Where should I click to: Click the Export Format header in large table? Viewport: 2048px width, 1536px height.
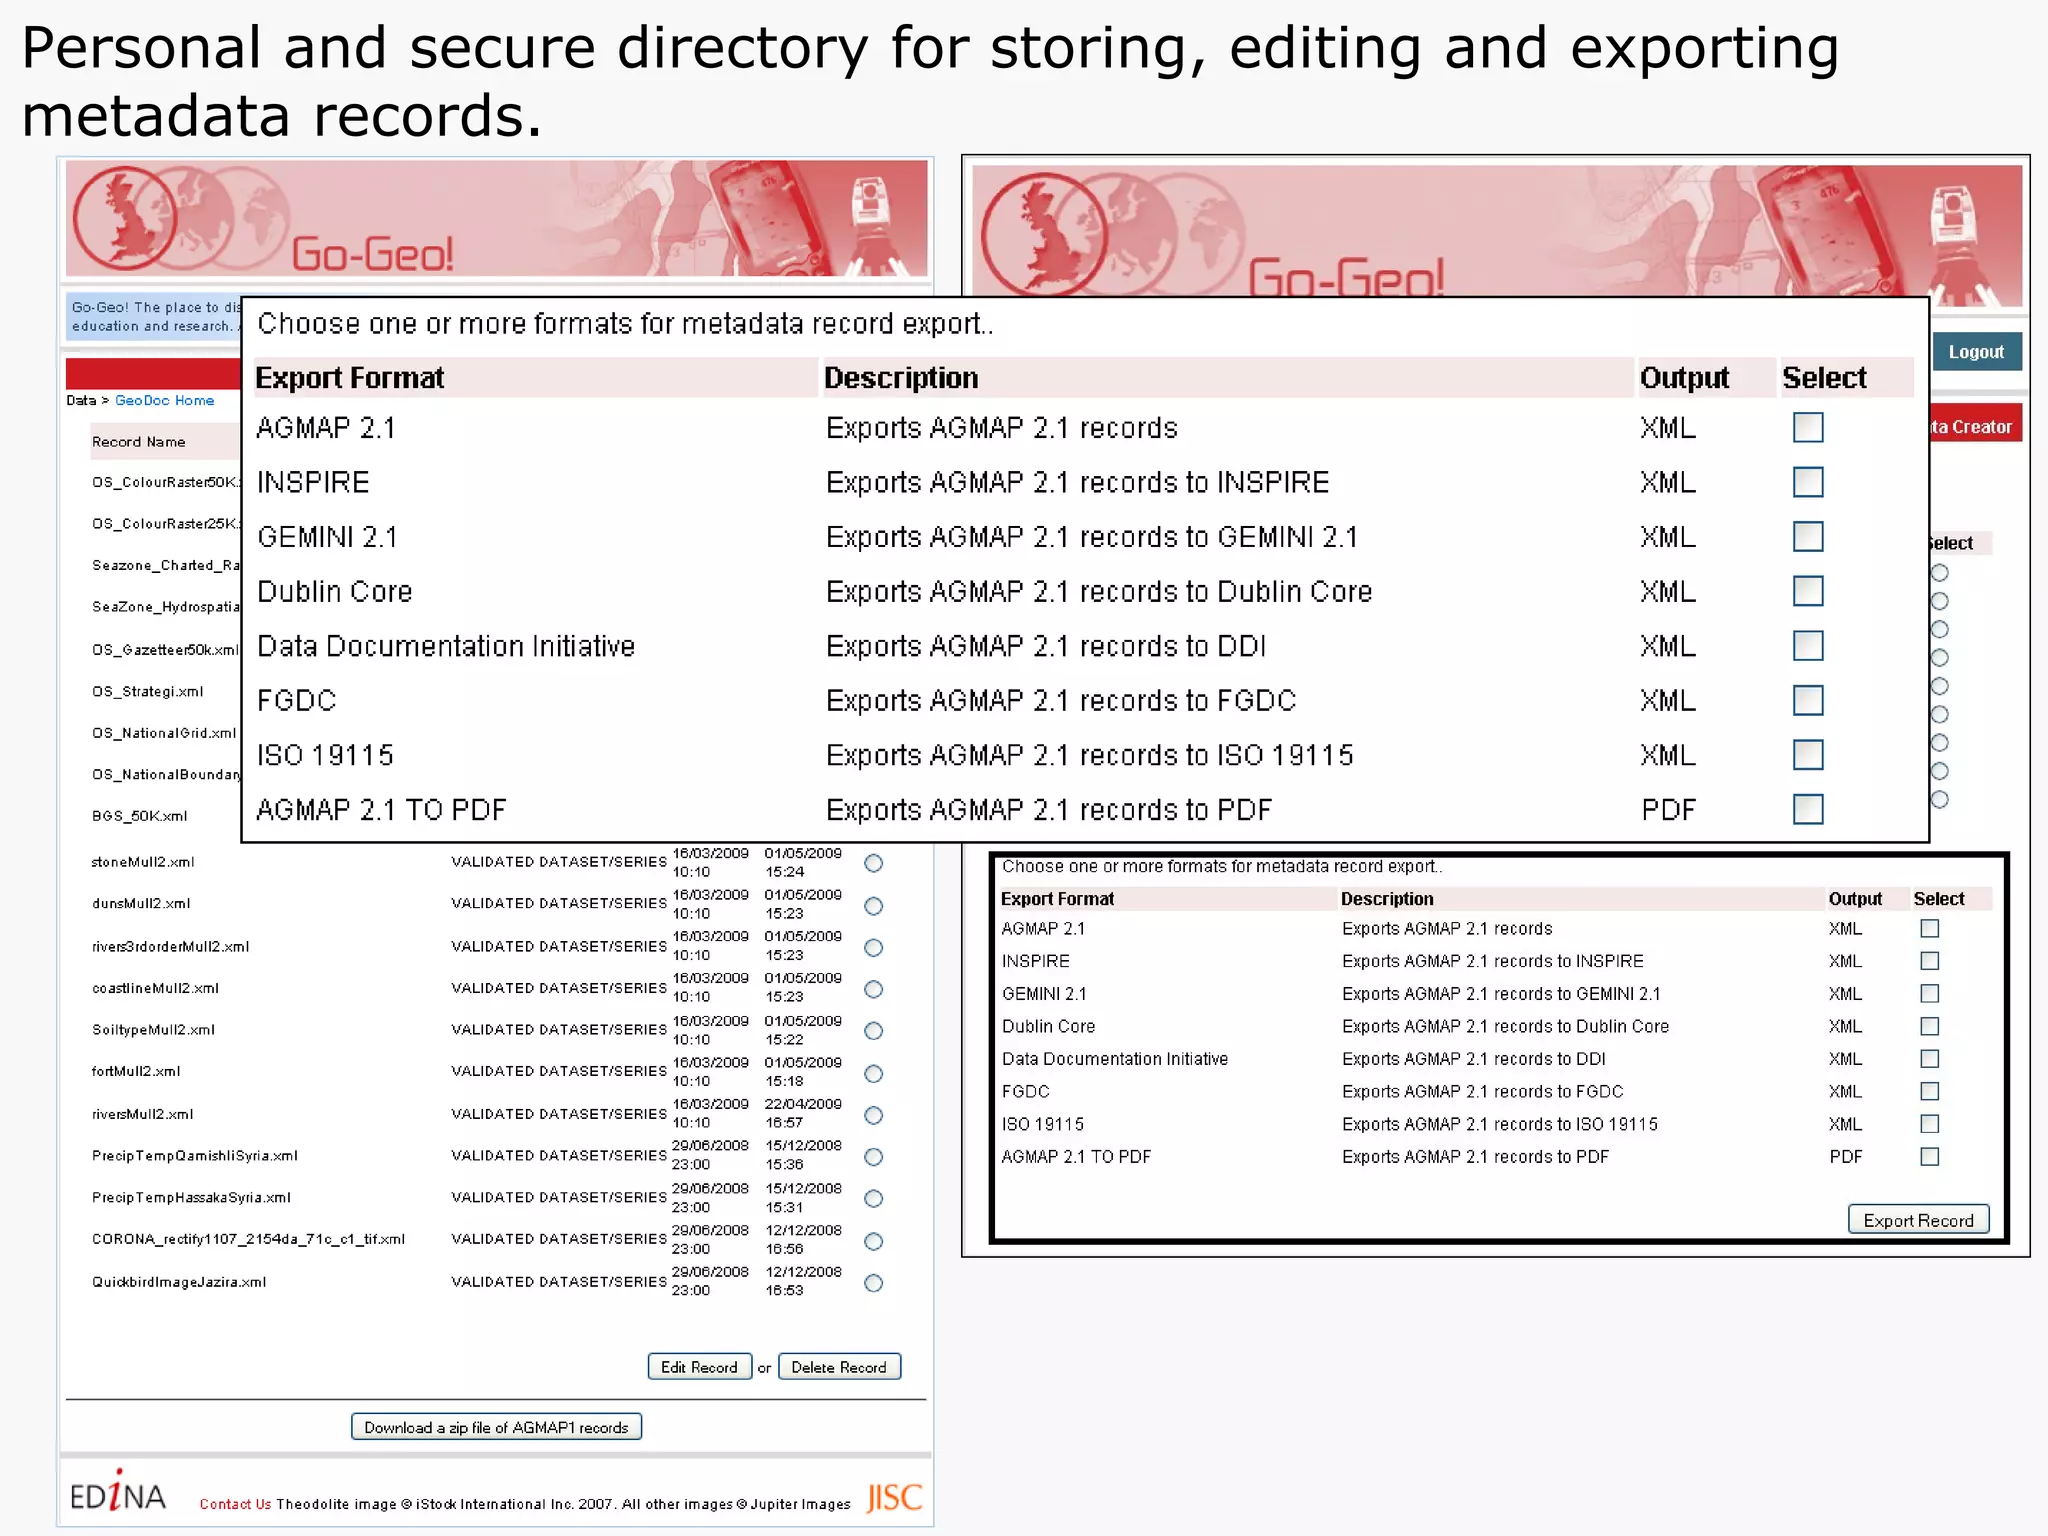(350, 378)
